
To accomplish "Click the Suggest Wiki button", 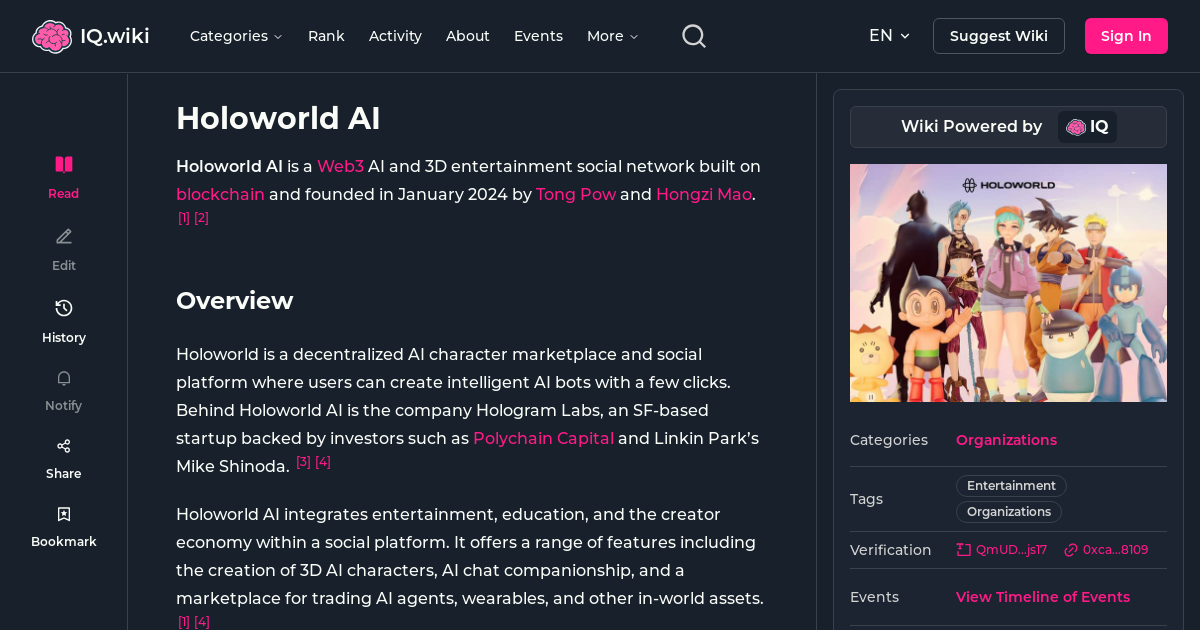I will [998, 35].
